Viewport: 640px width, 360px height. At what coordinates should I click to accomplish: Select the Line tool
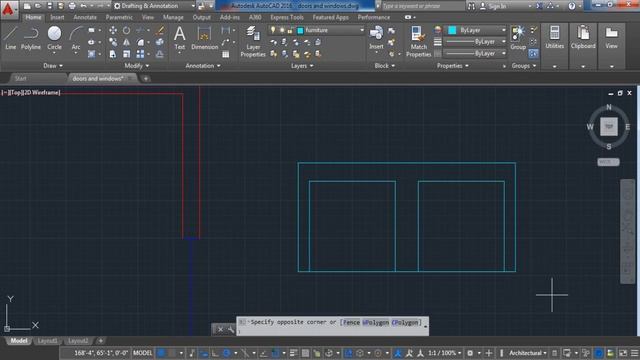(10, 38)
